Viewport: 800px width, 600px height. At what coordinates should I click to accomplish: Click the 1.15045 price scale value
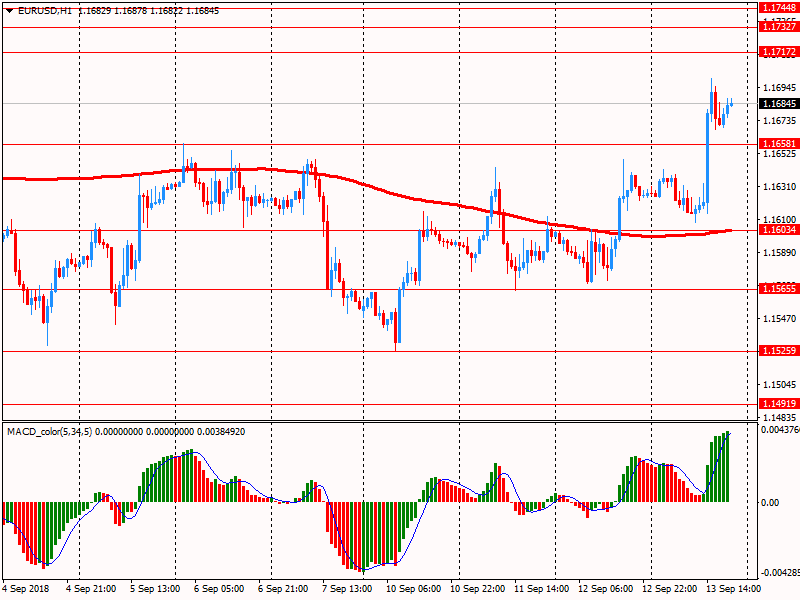click(x=779, y=384)
